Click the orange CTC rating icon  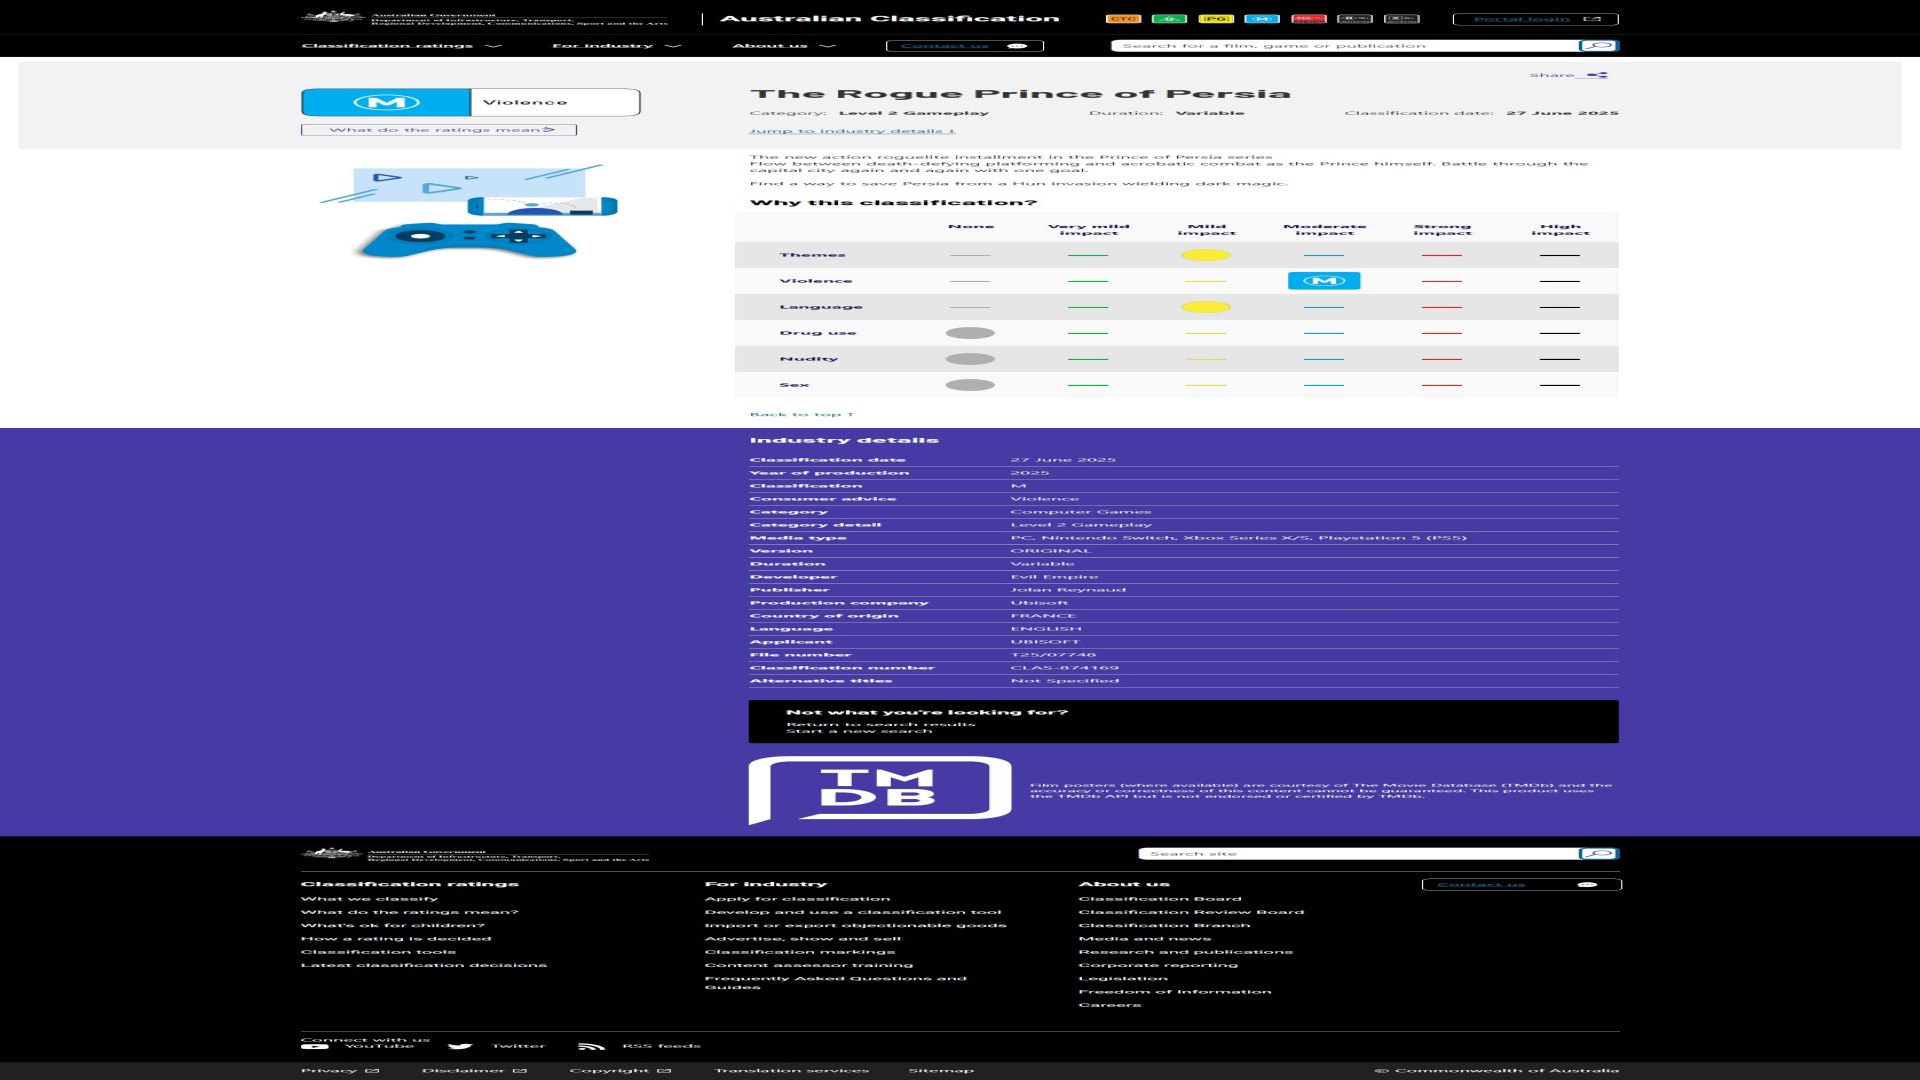point(1122,19)
